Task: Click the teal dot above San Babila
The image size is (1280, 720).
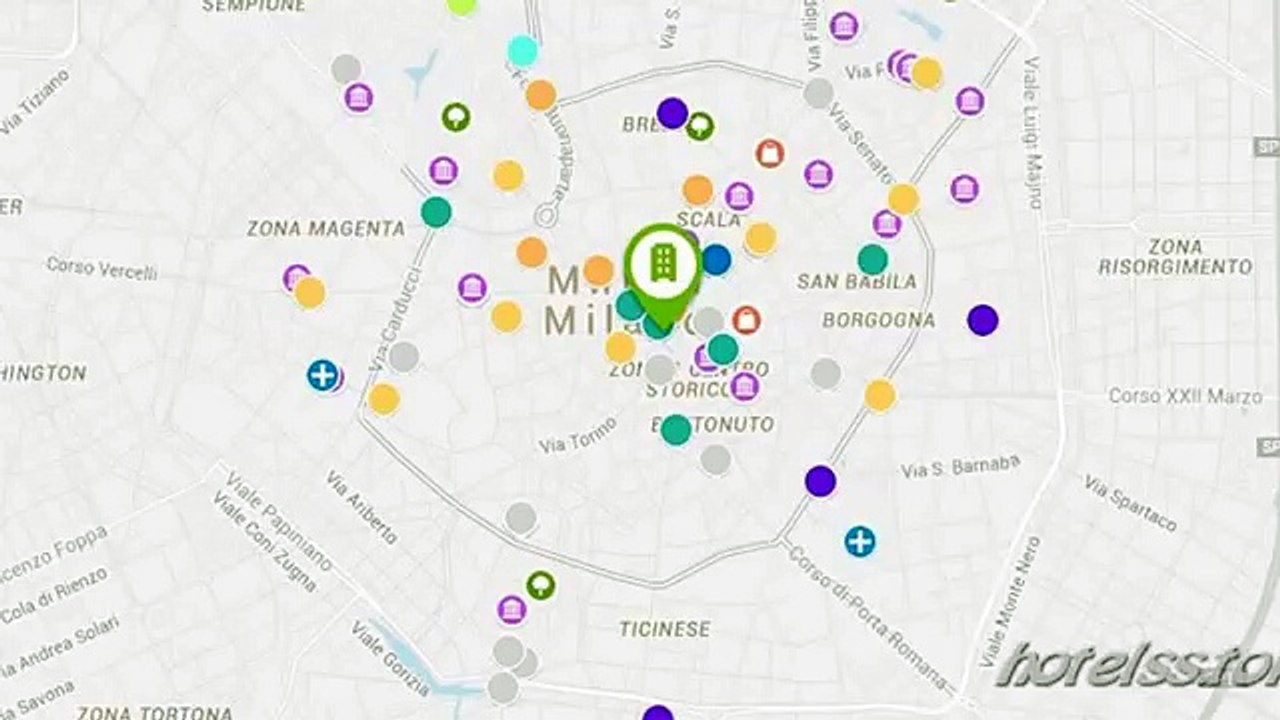Action: [873, 259]
